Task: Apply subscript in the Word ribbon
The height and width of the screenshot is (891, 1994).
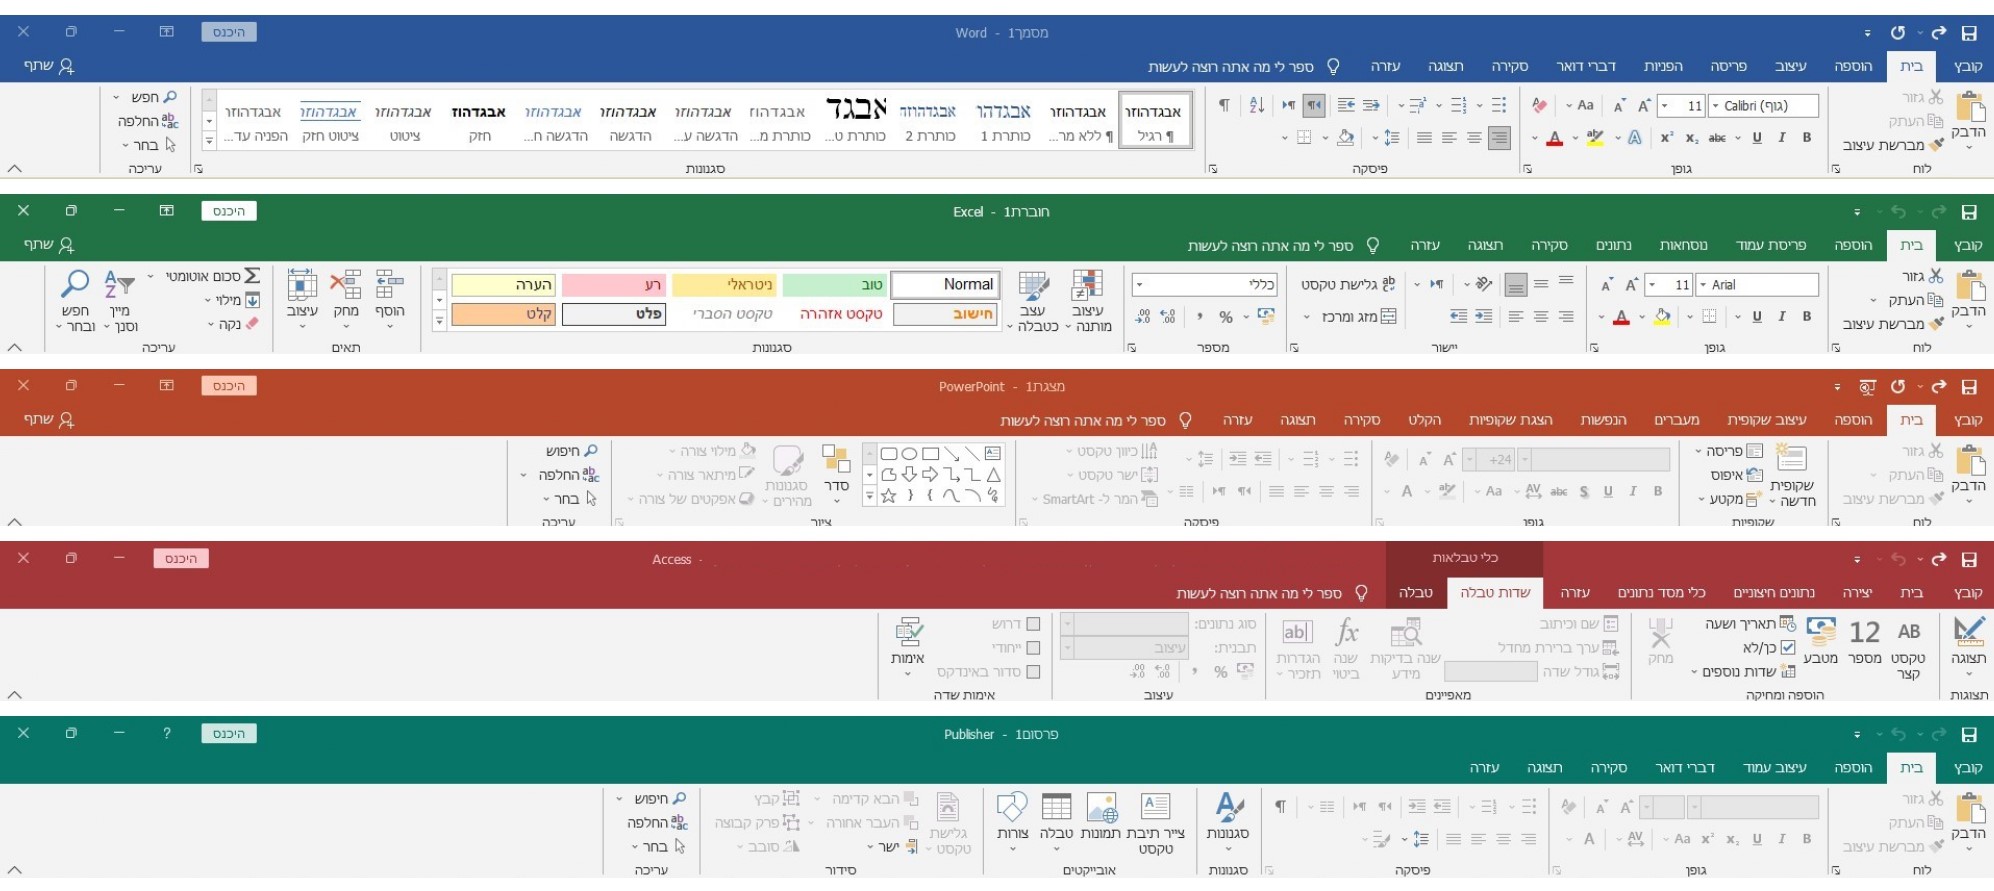Action: 1692,138
